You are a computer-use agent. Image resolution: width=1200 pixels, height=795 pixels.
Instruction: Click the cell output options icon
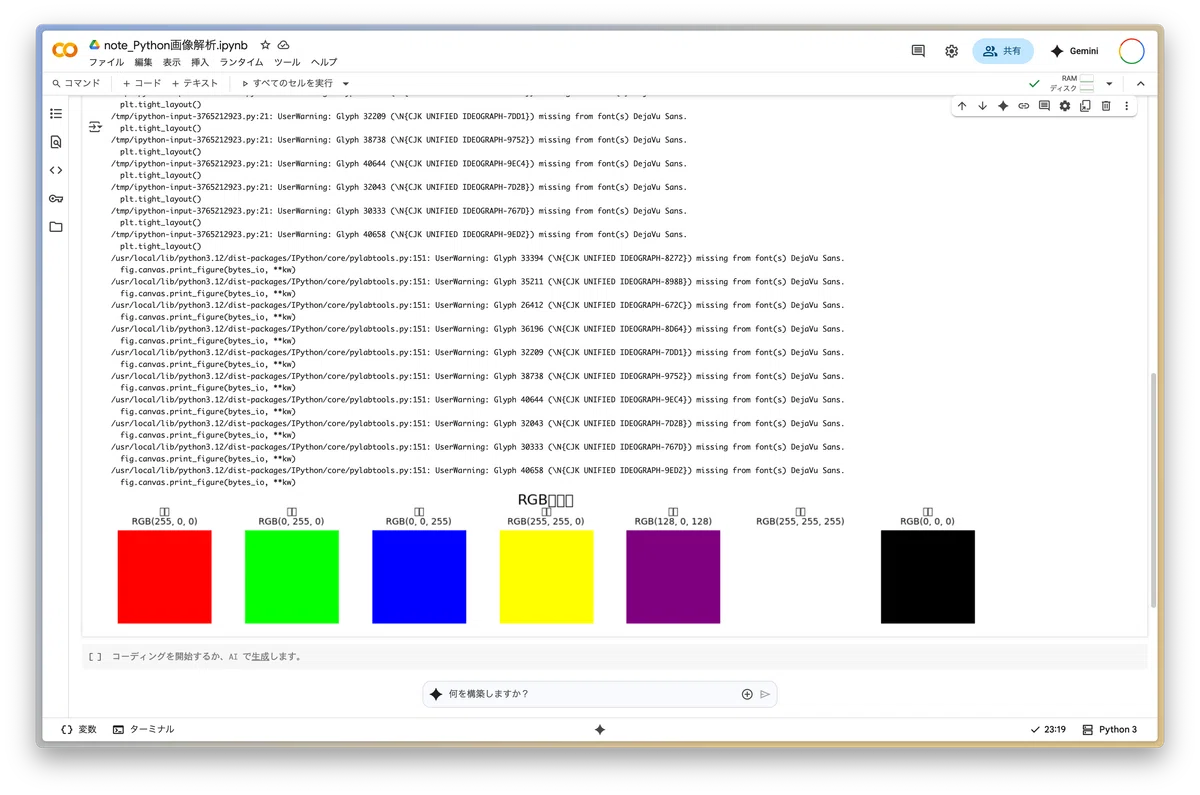click(x=95, y=127)
